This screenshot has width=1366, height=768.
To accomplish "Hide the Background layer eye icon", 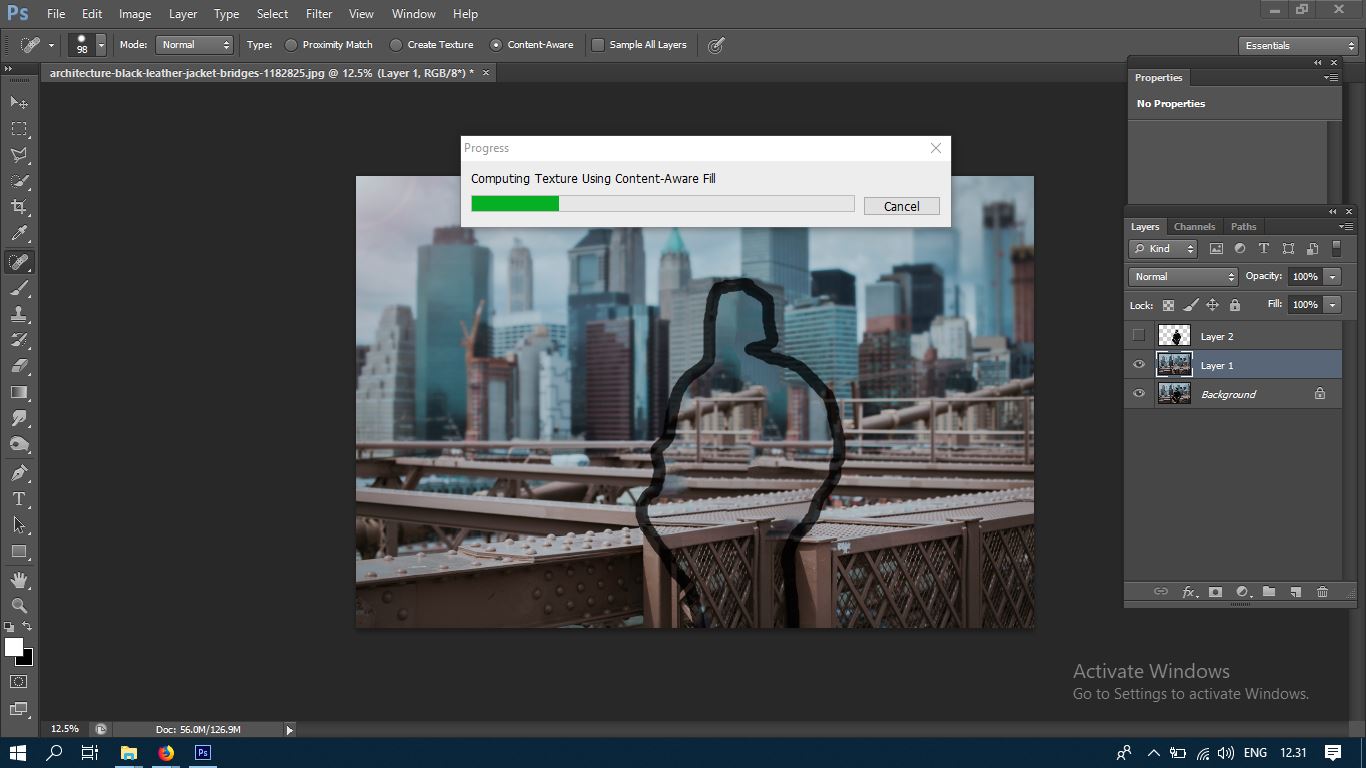I will [x=1138, y=394].
